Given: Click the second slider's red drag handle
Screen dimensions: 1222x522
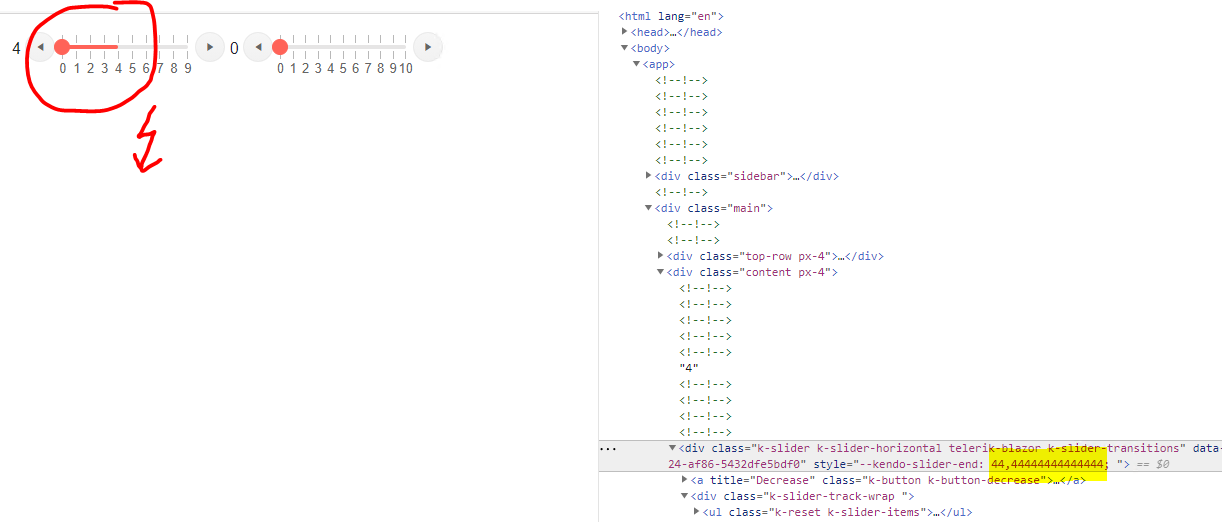Looking at the screenshot, I should (x=280, y=47).
